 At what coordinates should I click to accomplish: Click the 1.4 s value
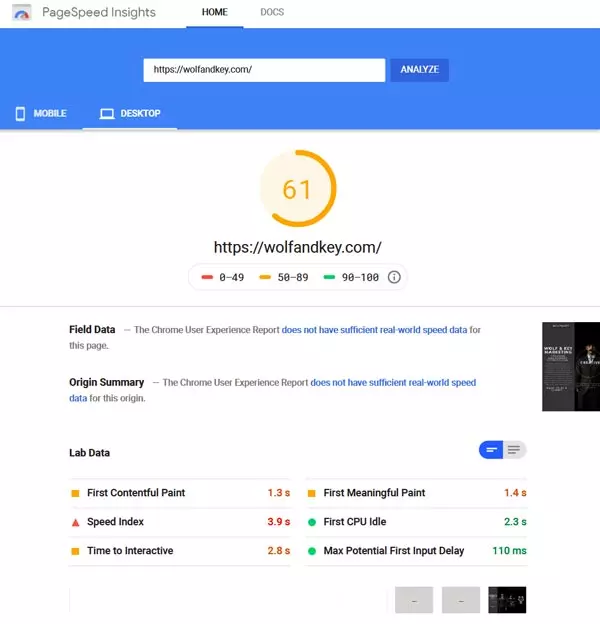[515, 493]
